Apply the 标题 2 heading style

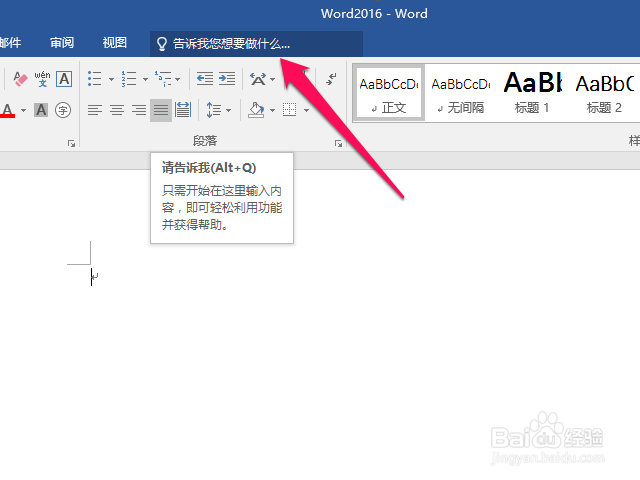[604, 93]
